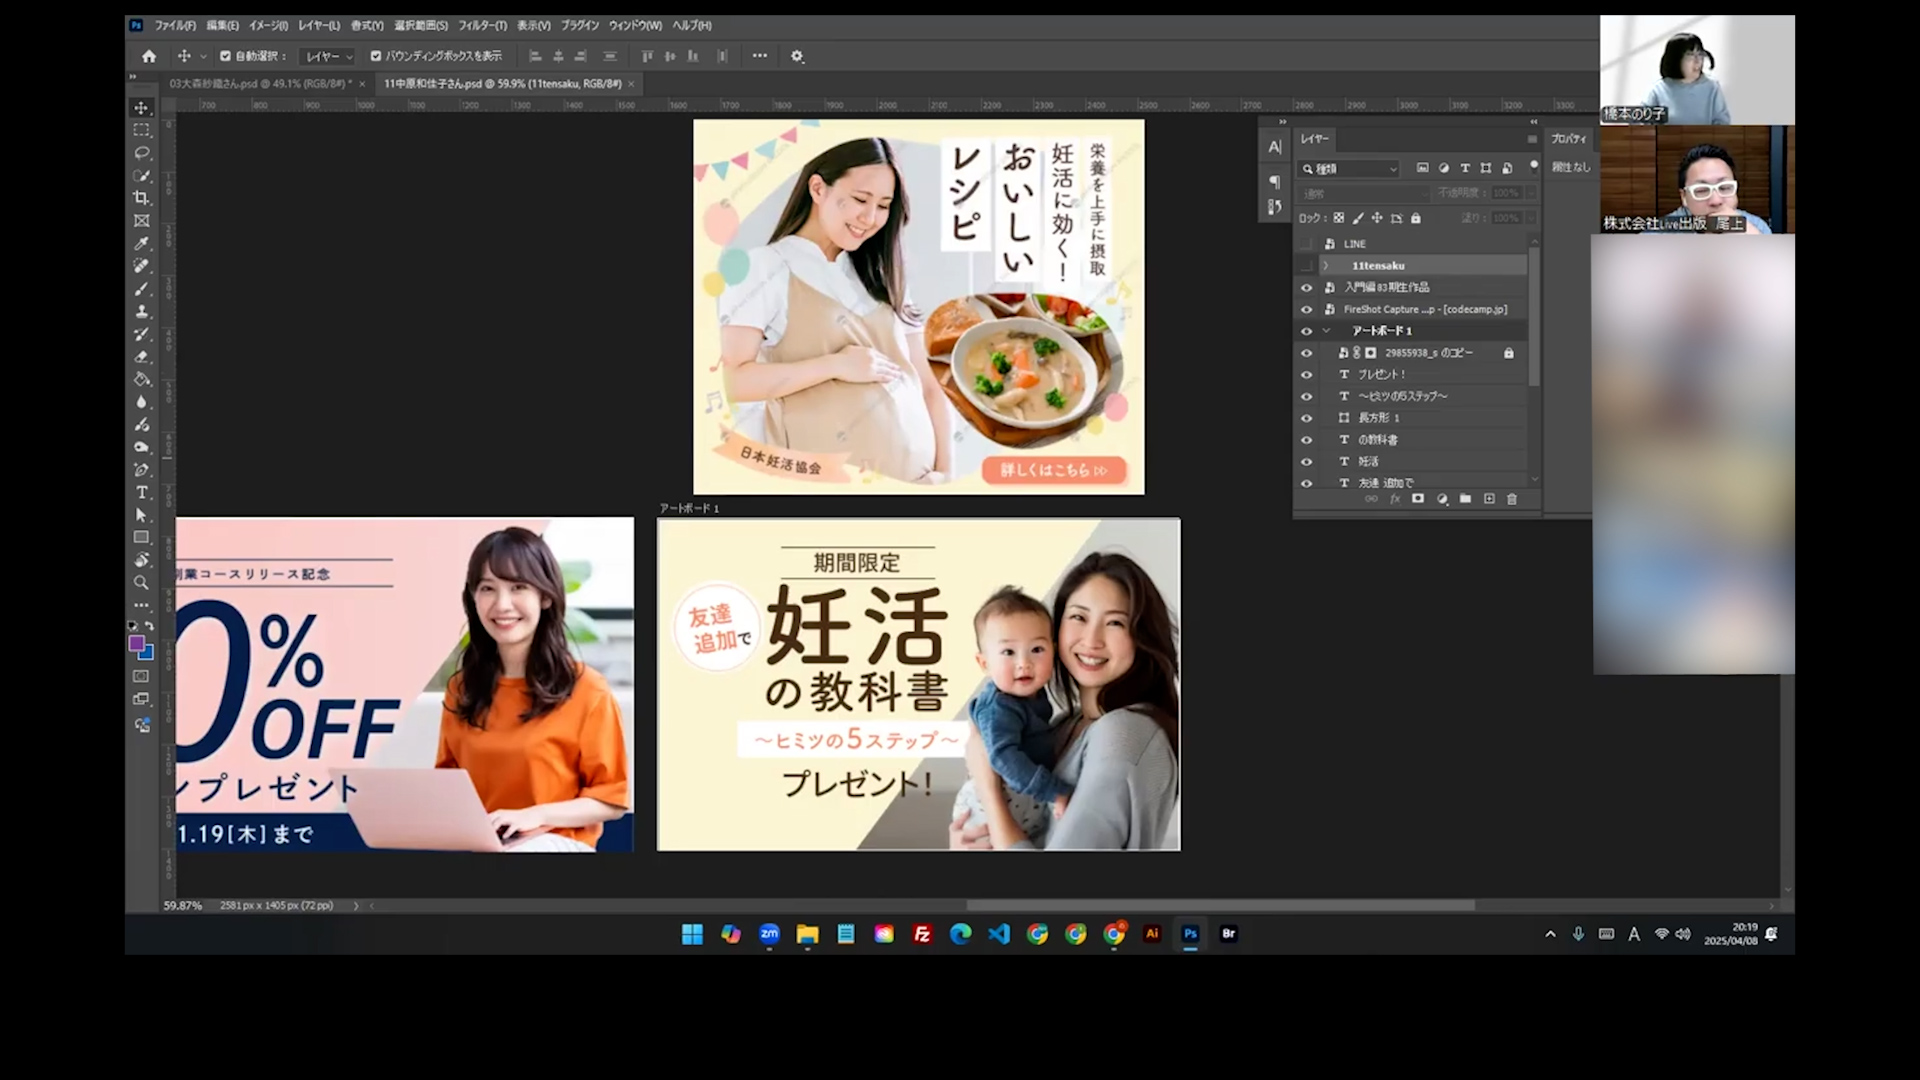Hide the アートボード 1 layer
Screen dimensions: 1920x1080
tap(1306, 331)
